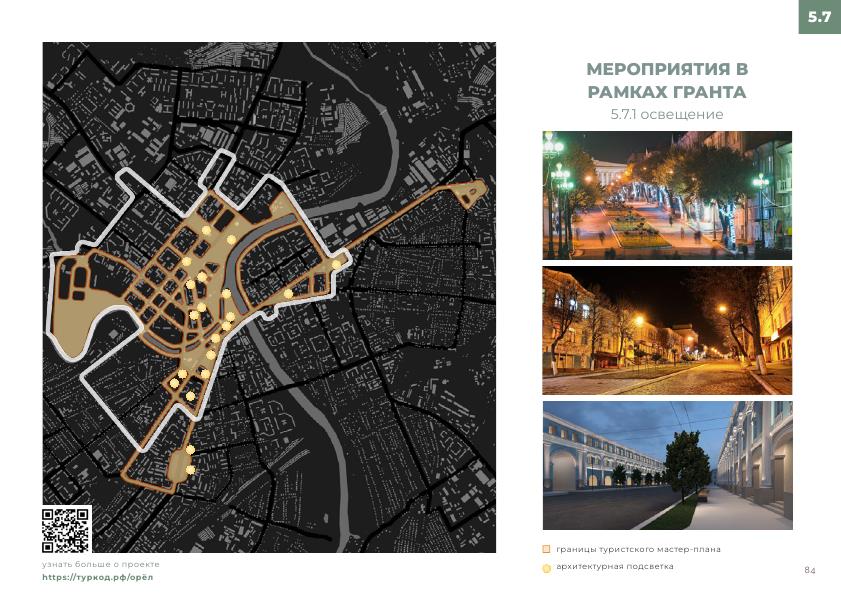The width and height of the screenshot is (841, 595).
Task: Select the bottom rendering of the lit arcade building
Action: (667, 466)
